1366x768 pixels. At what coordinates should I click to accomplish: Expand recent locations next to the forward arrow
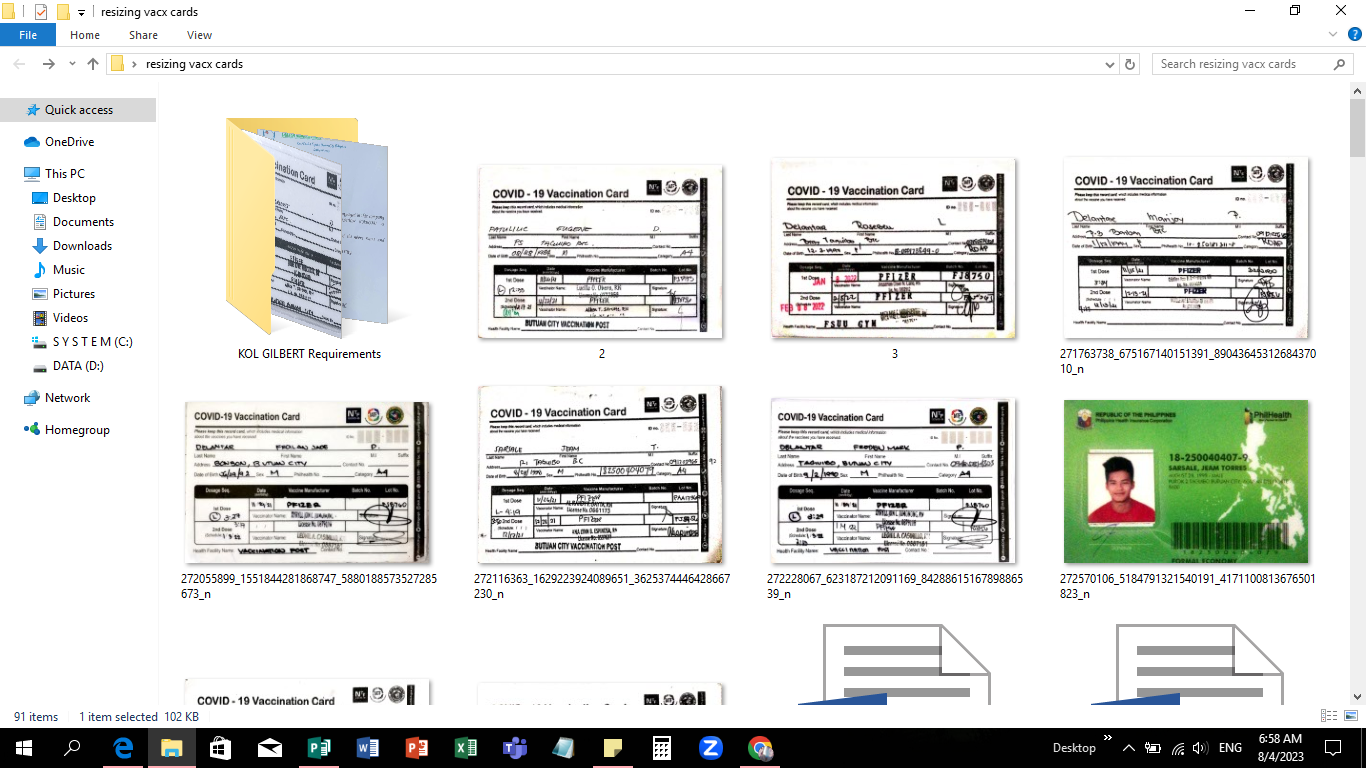[70, 63]
